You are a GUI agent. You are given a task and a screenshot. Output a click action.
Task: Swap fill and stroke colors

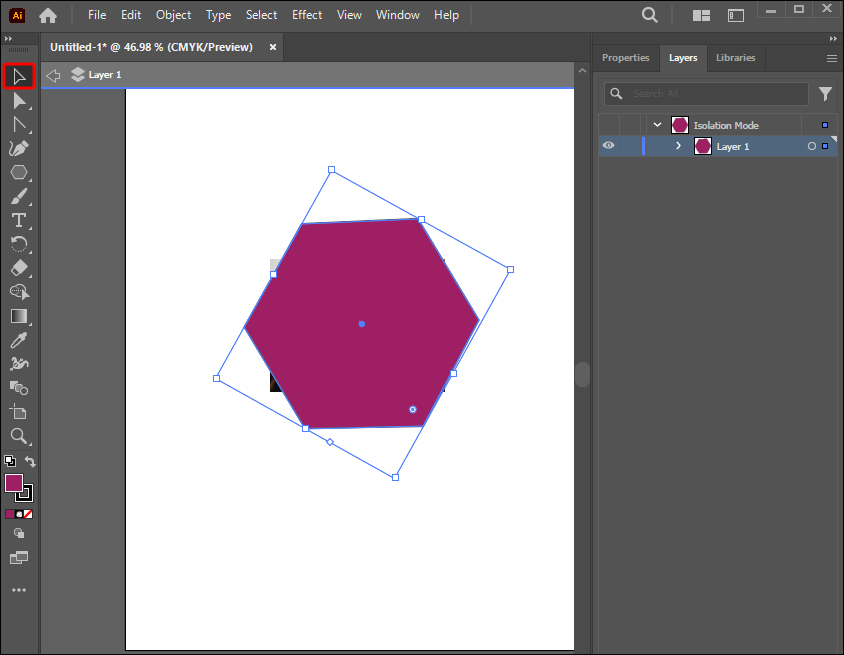30,462
